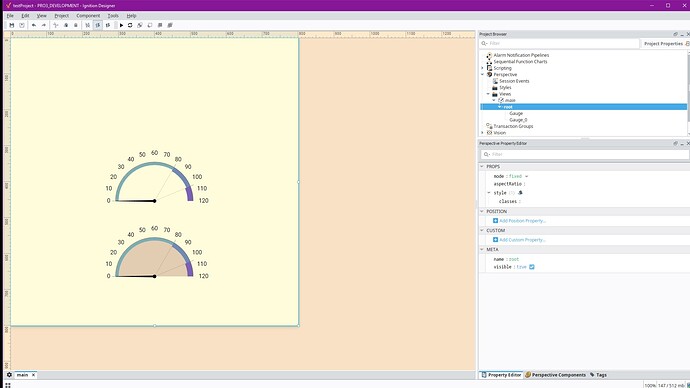Click the main view icon in tree
Image resolution: width=690 pixels, height=388 pixels.
point(501,100)
